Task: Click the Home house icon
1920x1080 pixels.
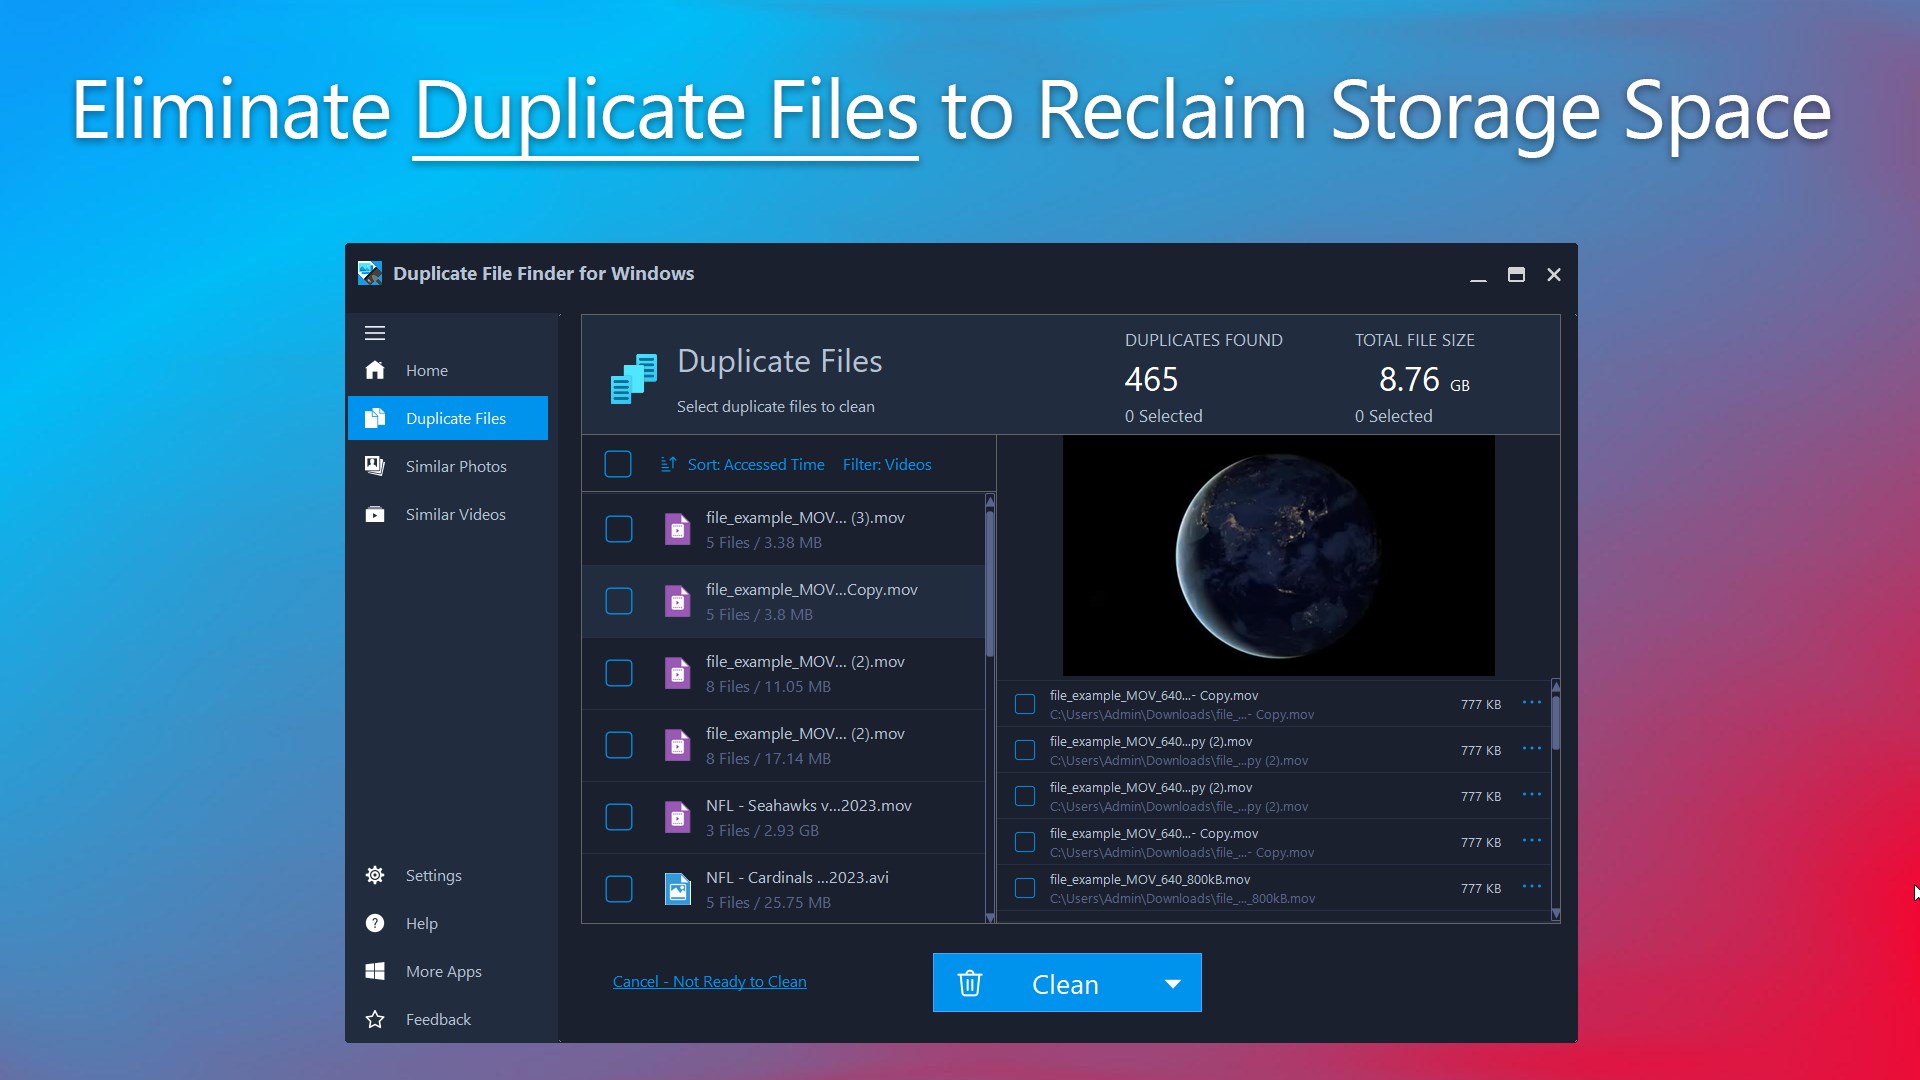Action: point(375,370)
